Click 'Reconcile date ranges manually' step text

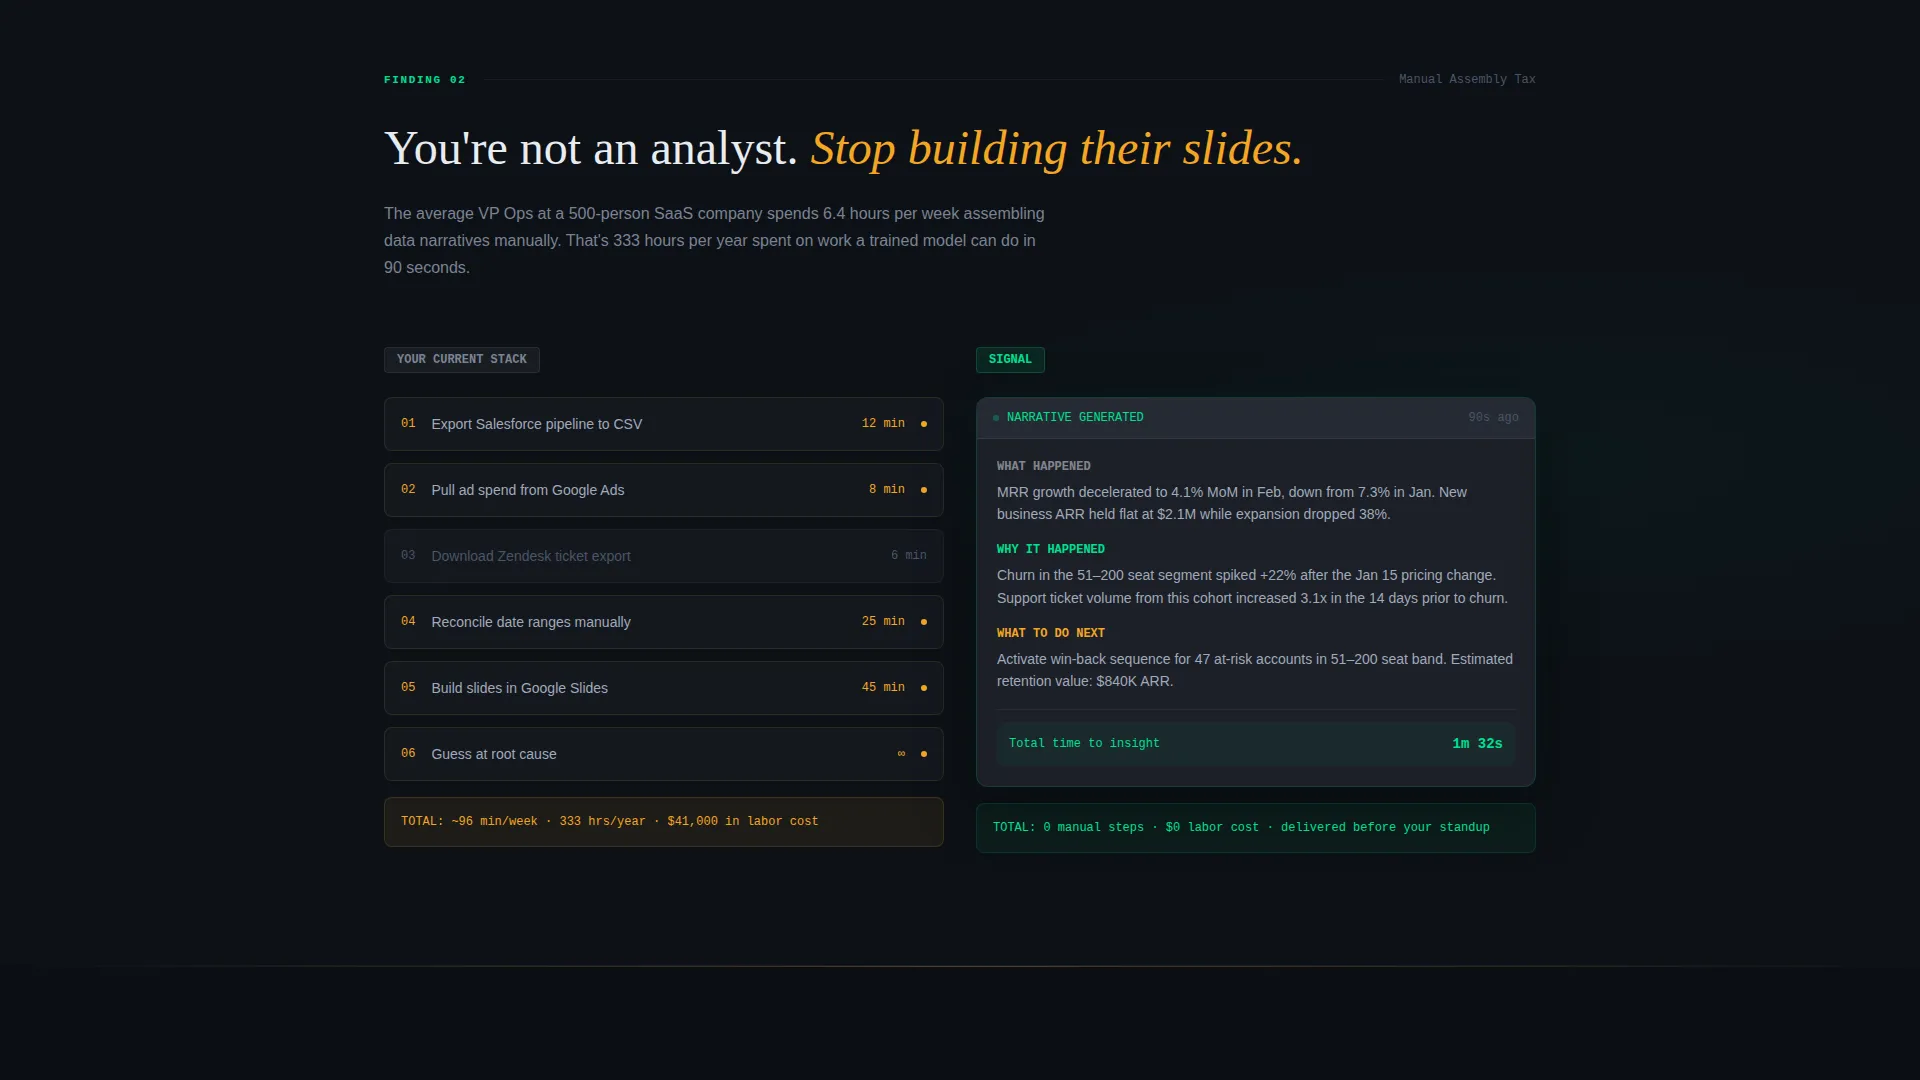(531, 622)
